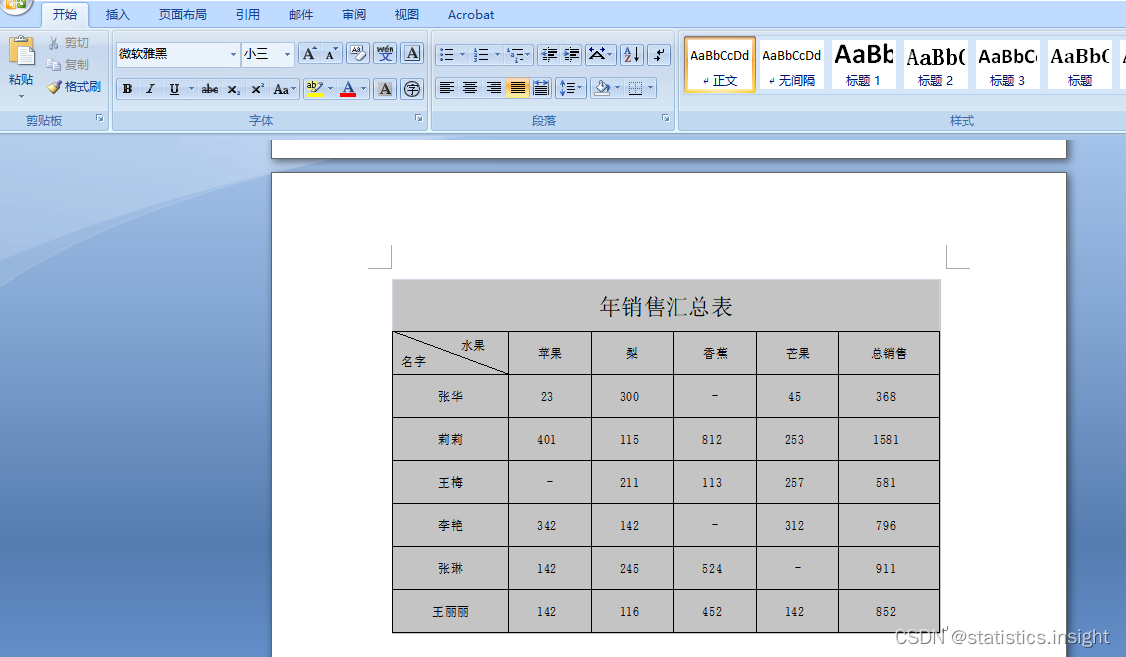1126x657 pixels.
Task: Expand the underline style arrow
Action: [191, 89]
